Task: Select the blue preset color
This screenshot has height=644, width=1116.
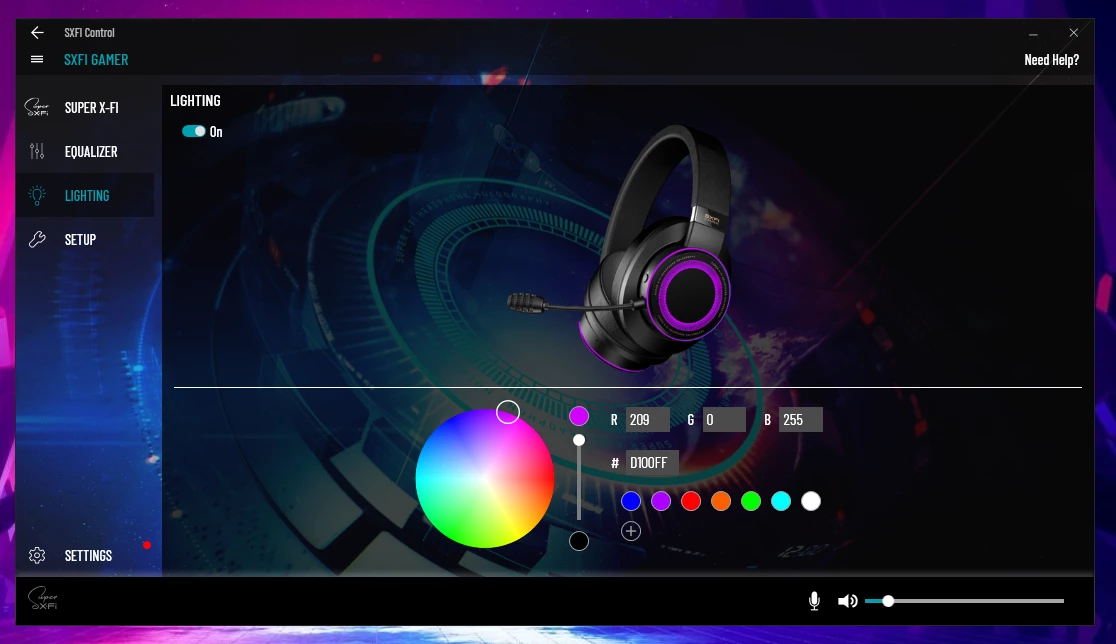Action: [x=631, y=501]
